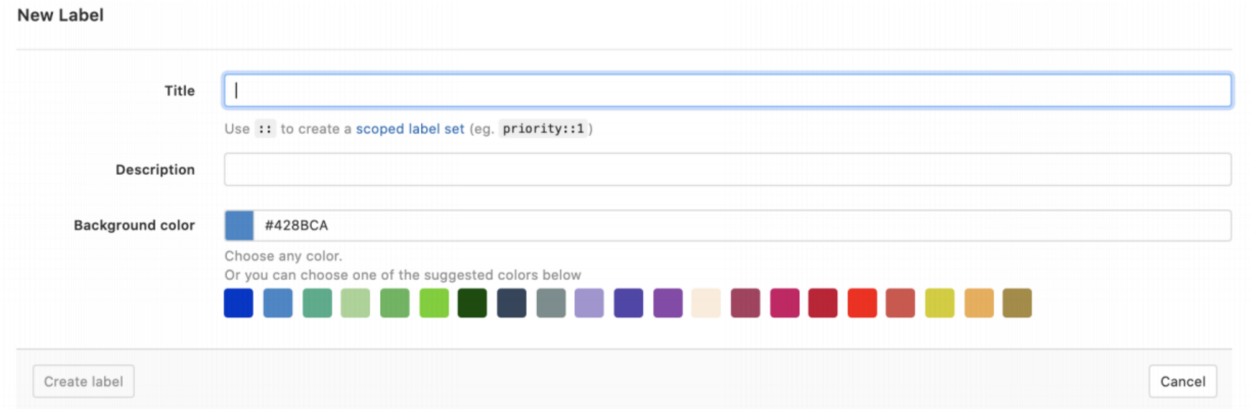1250x409 pixels.
Task: Click the Create label button
Action: click(x=83, y=381)
